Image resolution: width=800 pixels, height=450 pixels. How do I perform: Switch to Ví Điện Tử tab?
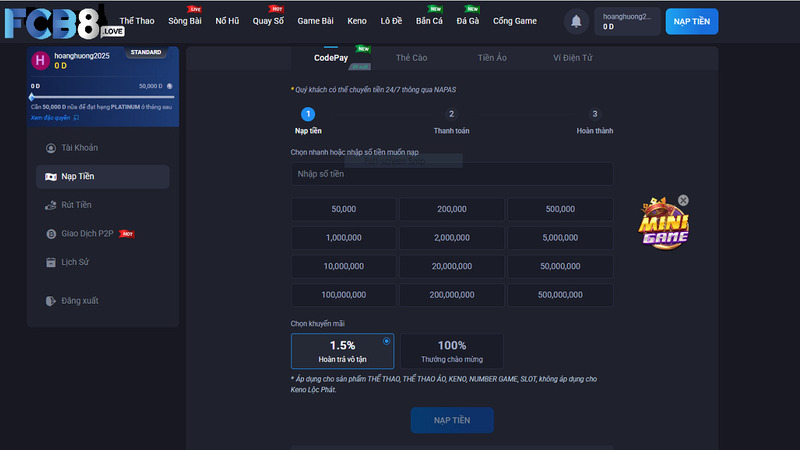572,58
